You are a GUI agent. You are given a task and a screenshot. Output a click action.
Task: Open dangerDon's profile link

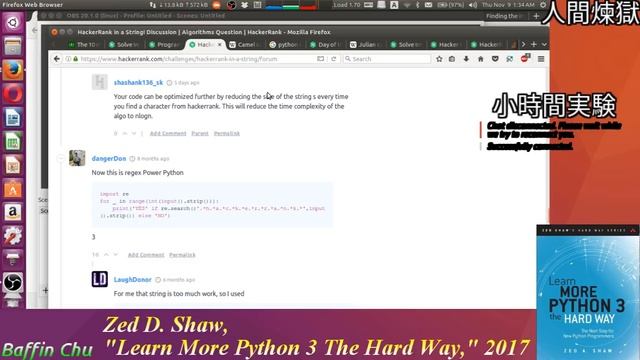109,158
